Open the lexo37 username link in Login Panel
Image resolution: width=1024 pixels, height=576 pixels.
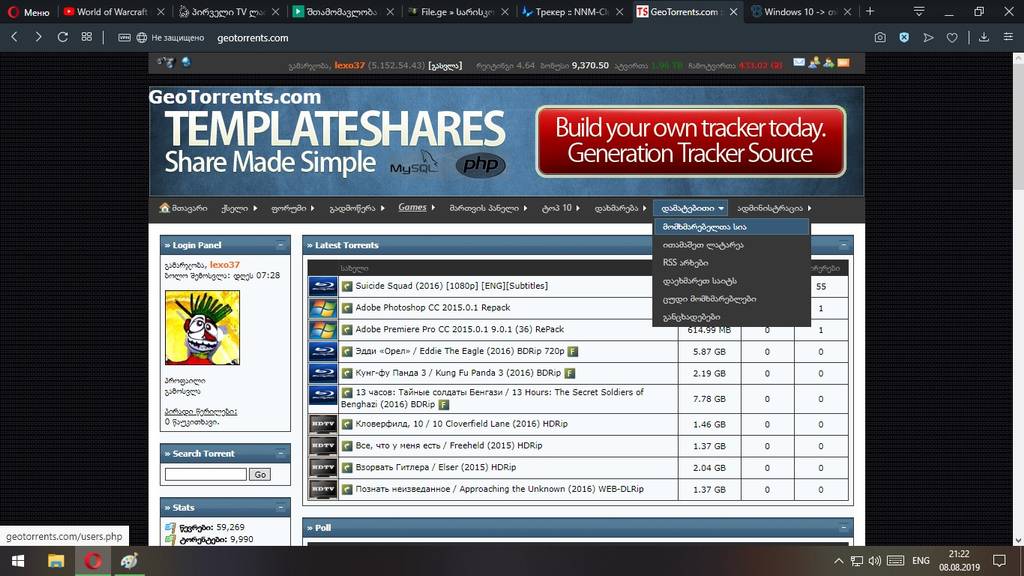click(225, 264)
